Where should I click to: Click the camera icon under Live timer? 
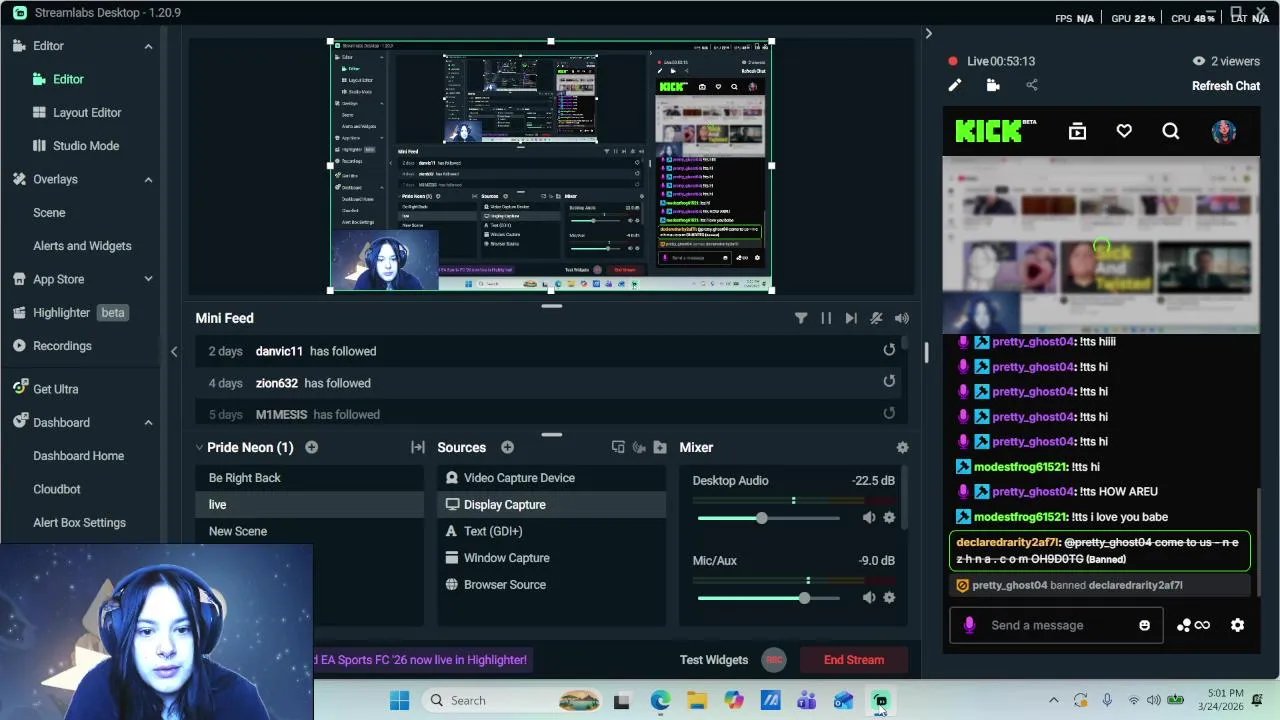pyautogui.click(x=993, y=86)
